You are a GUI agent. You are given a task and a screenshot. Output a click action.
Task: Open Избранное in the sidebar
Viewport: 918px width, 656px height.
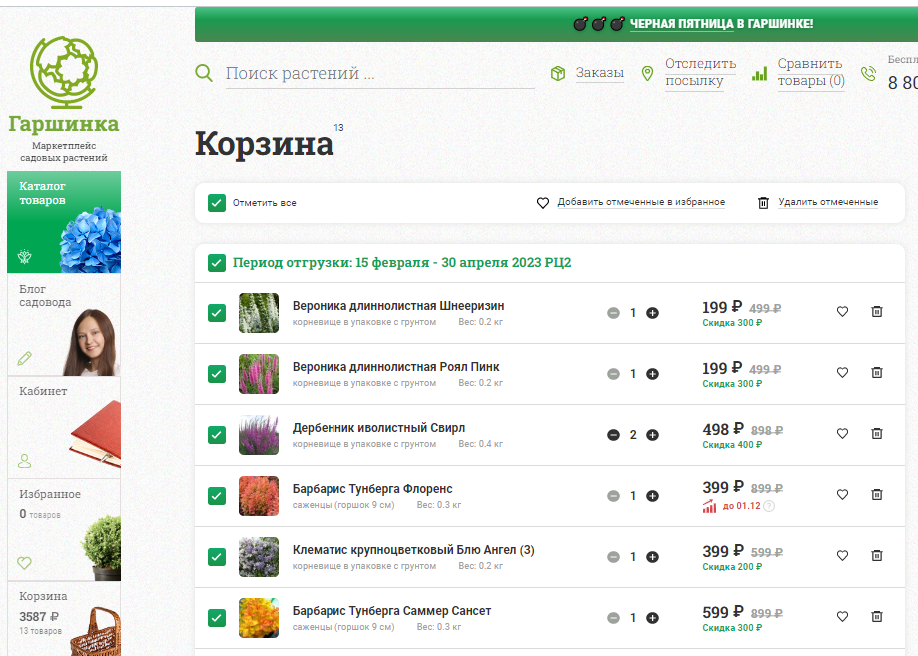click(64, 529)
